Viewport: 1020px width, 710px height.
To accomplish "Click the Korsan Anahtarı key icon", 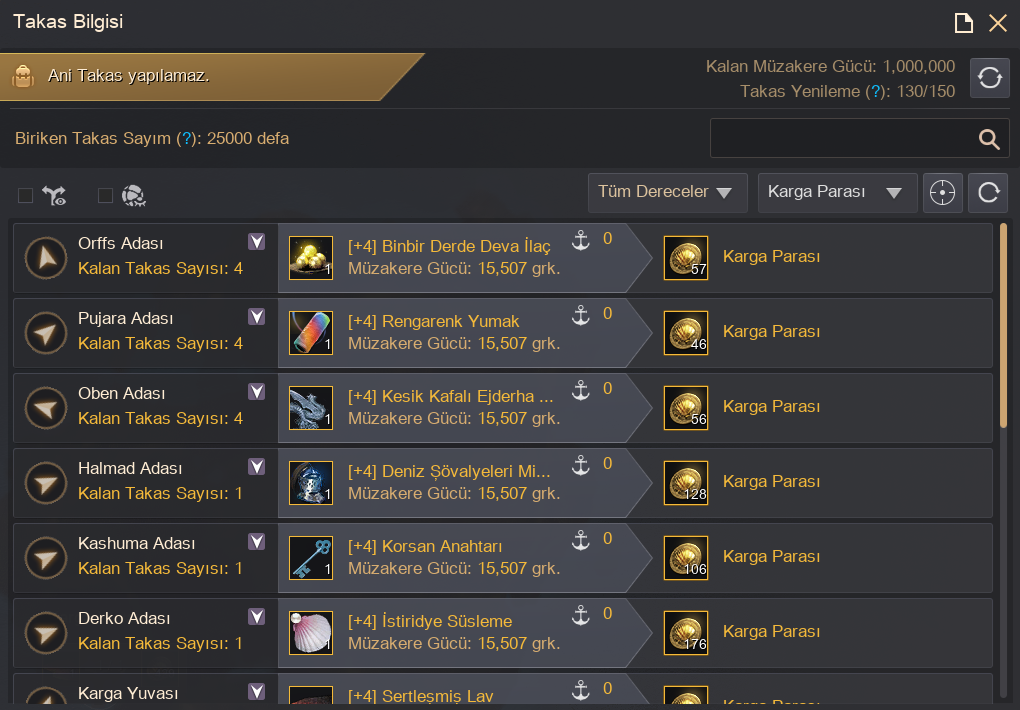I will [x=310, y=558].
